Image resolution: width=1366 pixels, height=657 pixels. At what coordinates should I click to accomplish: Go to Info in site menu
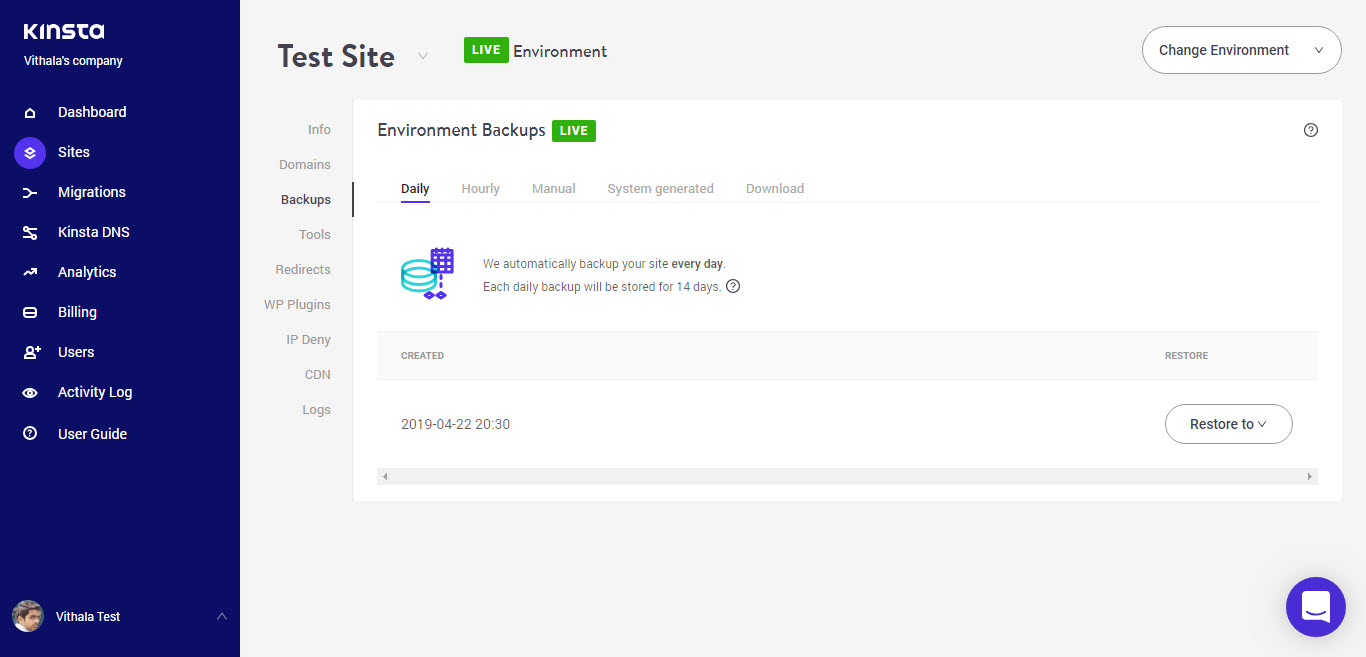pos(319,130)
